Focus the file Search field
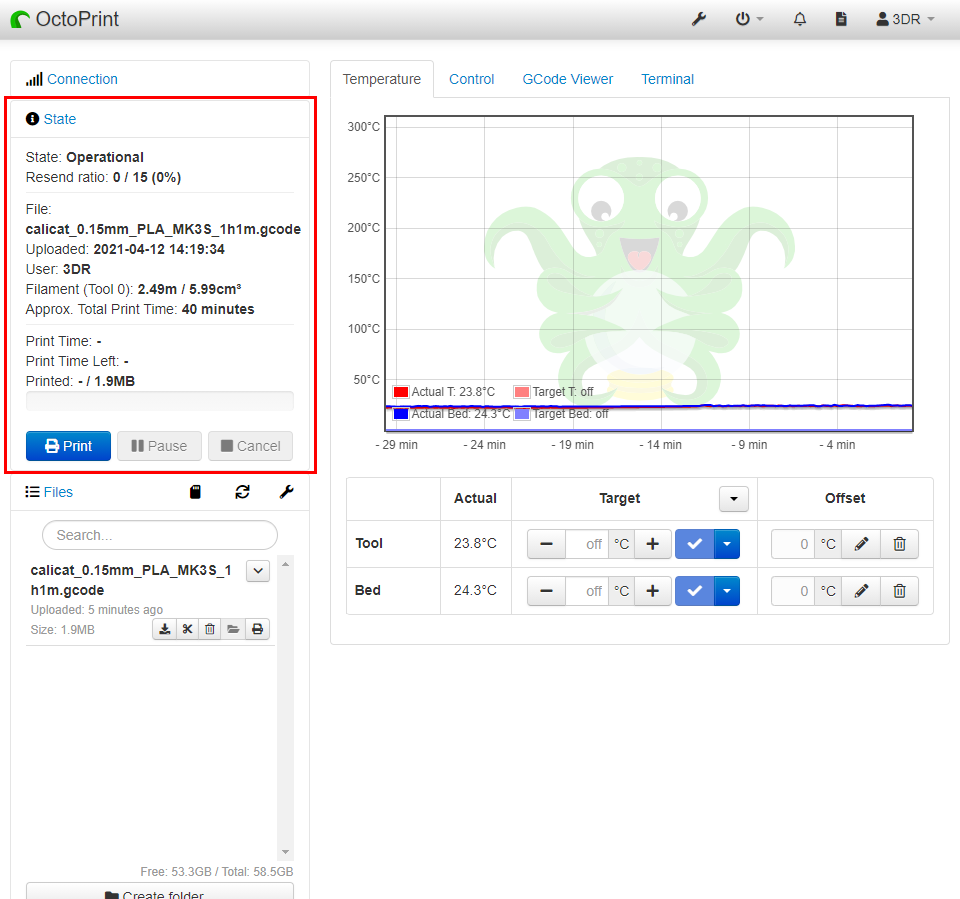 (x=160, y=535)
